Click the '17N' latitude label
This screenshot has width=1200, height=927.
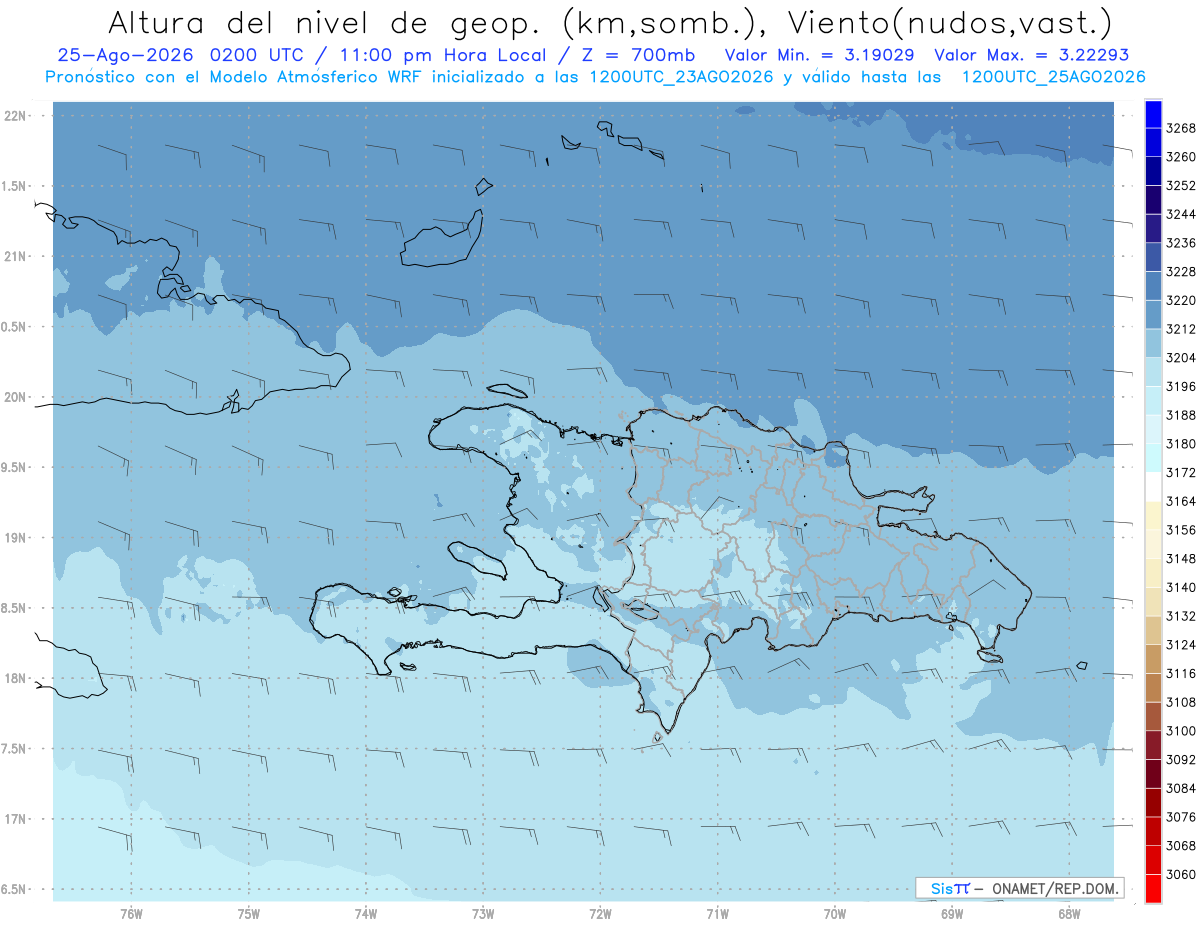[x=15, y=819]
